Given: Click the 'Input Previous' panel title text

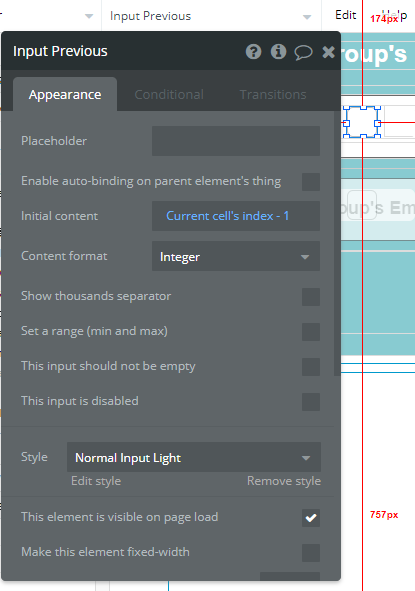Looking at the screenshot, I should tap(60, 51).
